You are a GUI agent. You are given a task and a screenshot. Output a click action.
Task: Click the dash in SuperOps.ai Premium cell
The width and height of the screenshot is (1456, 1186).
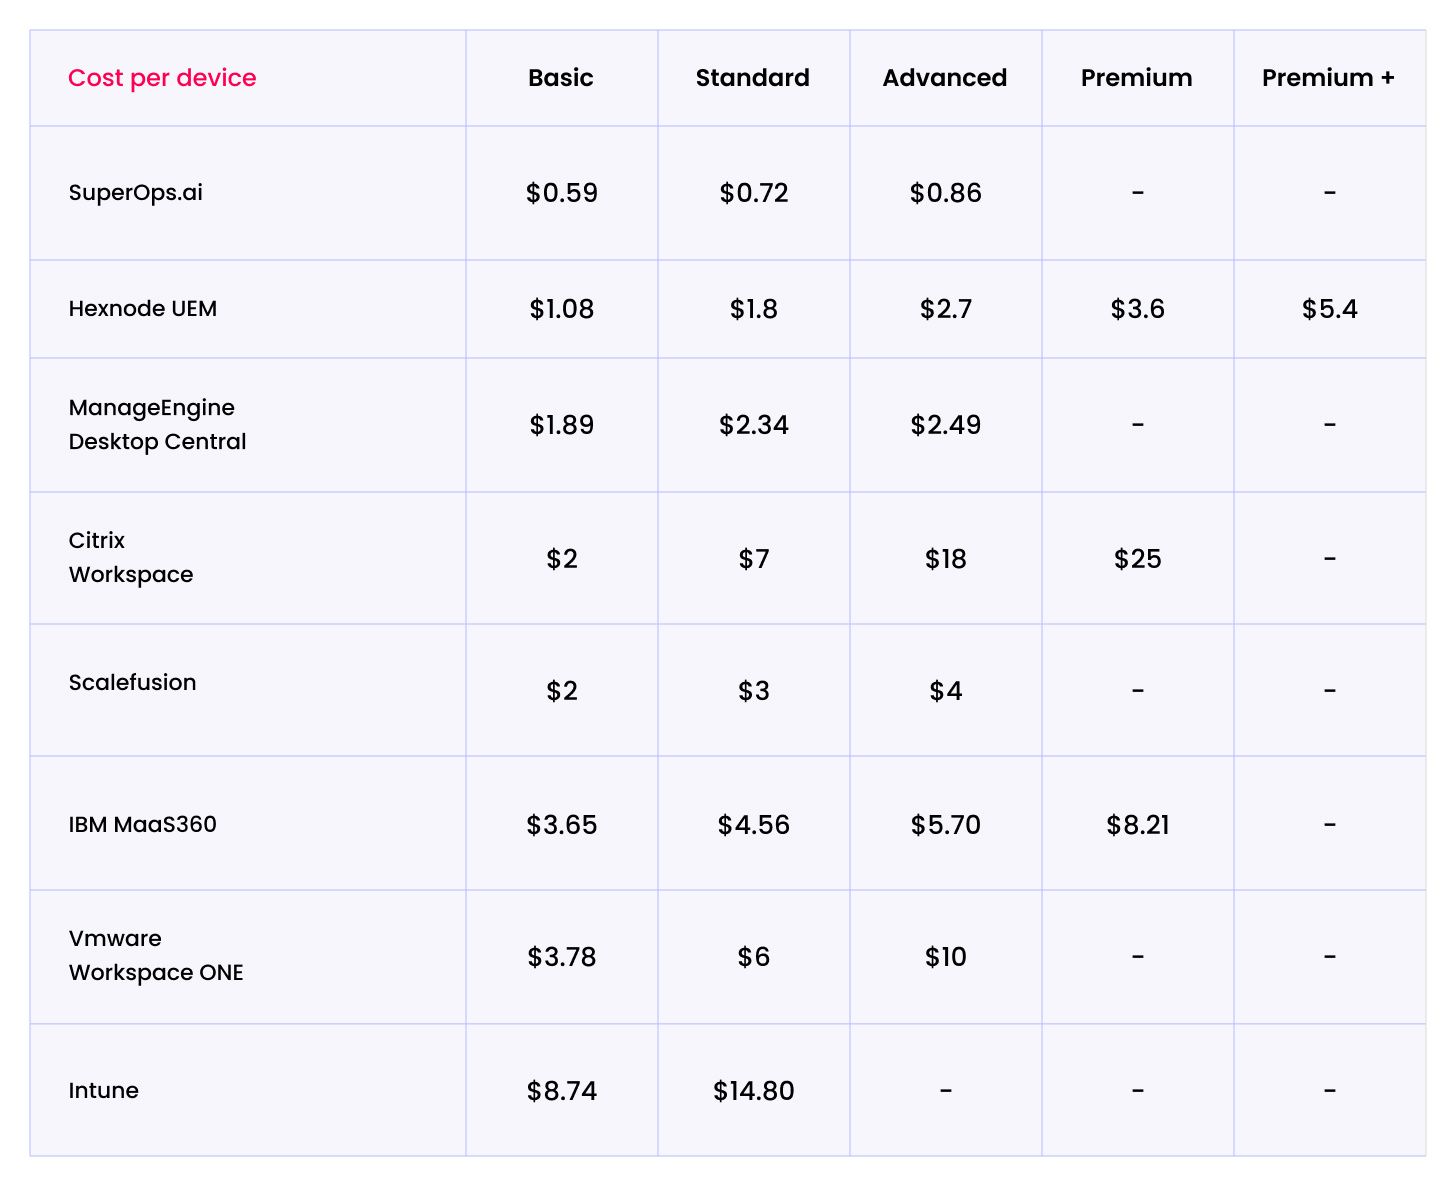[x=1138, y=192]
